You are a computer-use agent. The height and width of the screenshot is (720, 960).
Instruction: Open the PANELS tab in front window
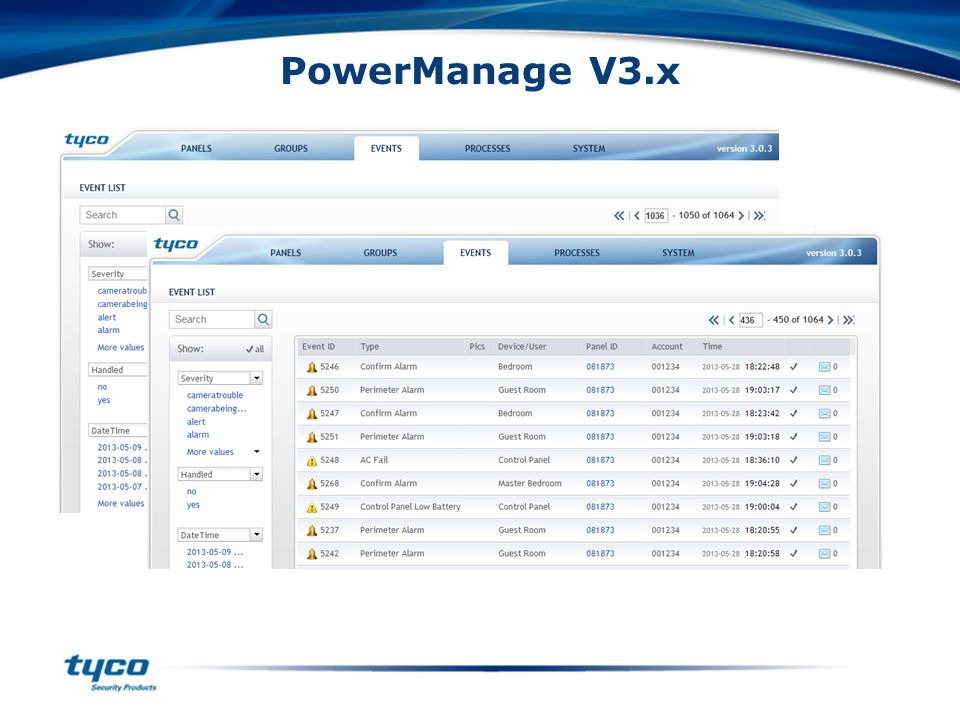pyautogui.click(x=285, y=253)
